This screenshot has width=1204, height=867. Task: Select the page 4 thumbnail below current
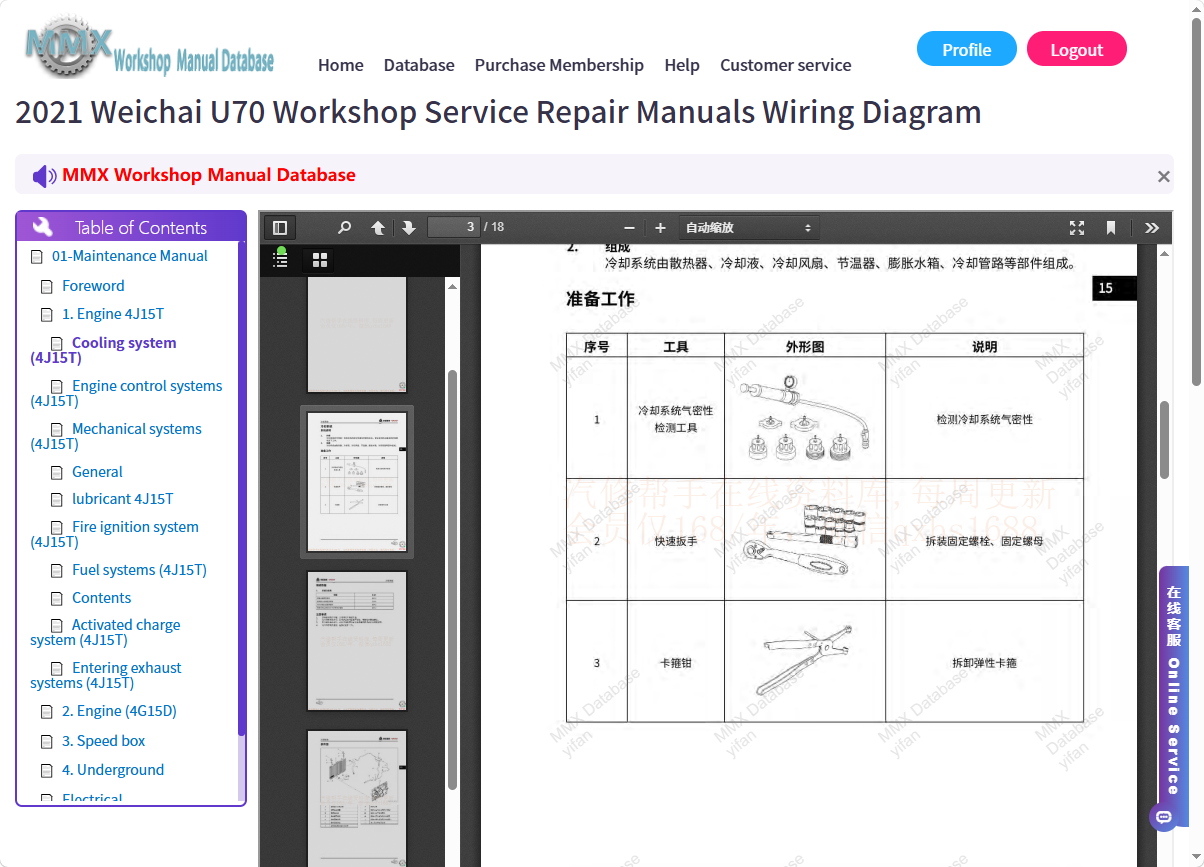point(357,641)
